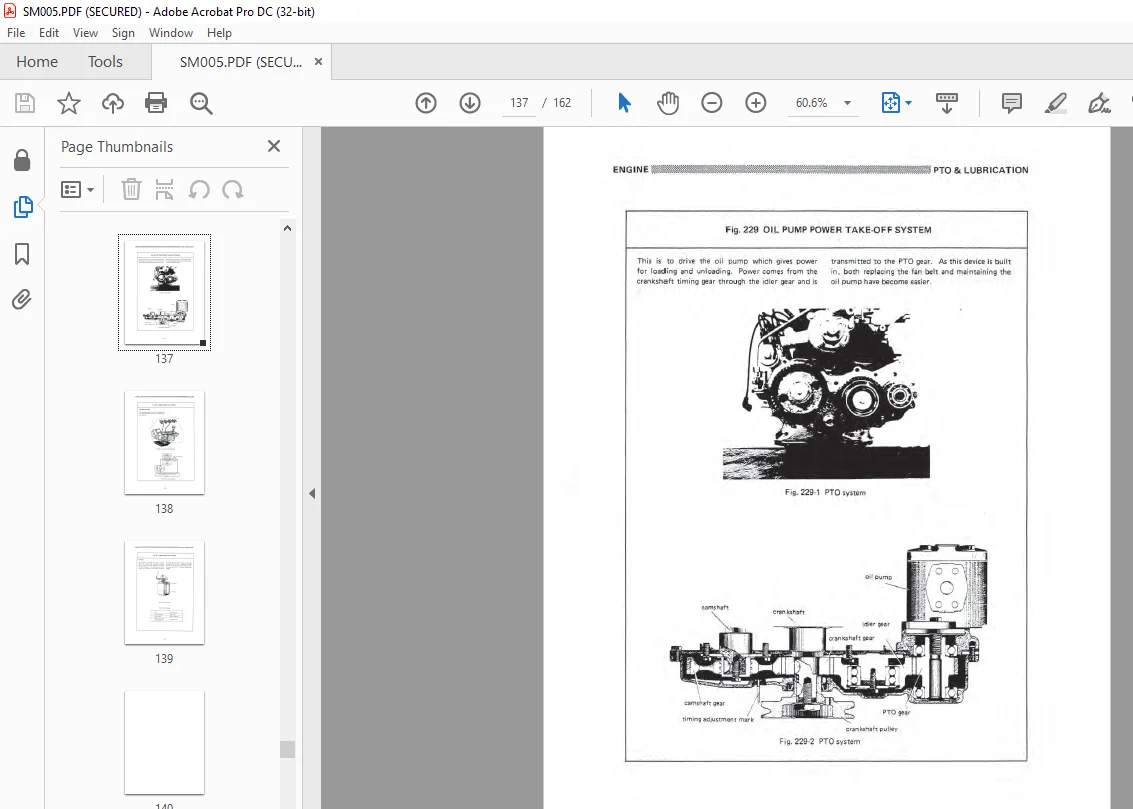Close the Page Thumbnails panel
This screenshot has height=809, width=1133.
[274, 146]
